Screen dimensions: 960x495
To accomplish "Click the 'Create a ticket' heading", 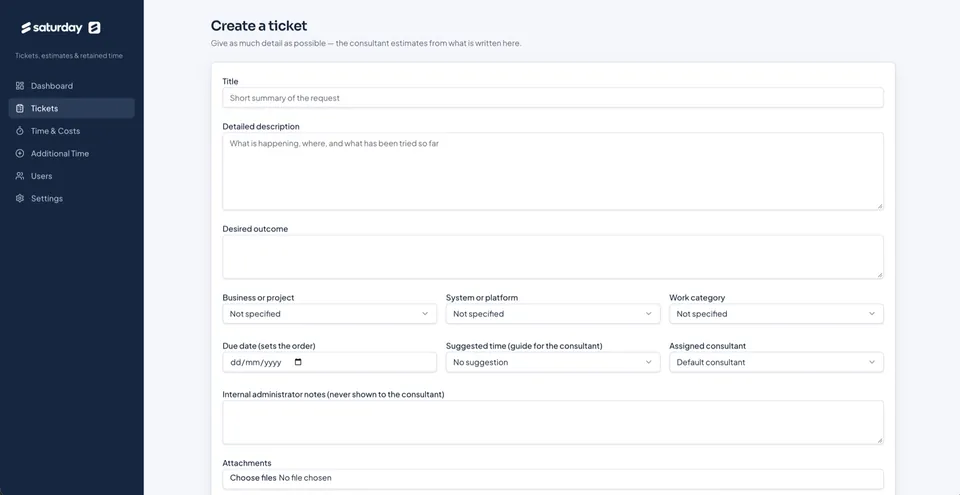I will tap(259, 26).
